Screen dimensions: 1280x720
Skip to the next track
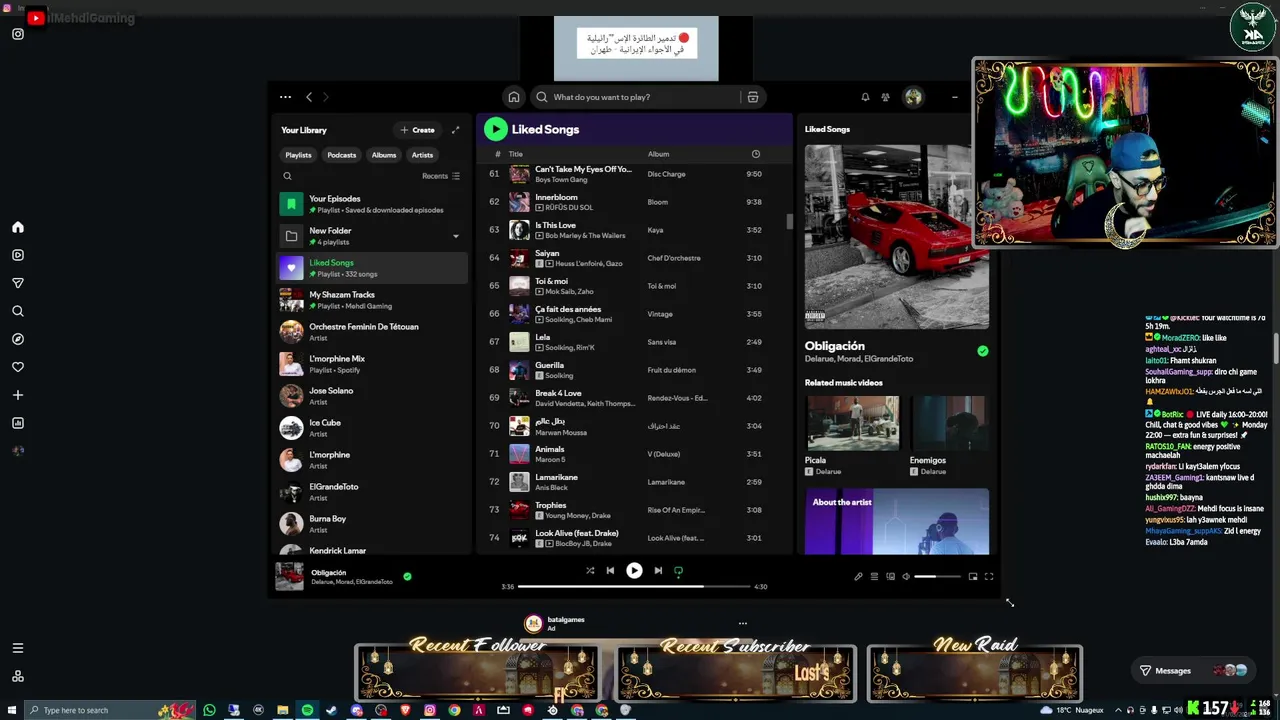point(658,570)
